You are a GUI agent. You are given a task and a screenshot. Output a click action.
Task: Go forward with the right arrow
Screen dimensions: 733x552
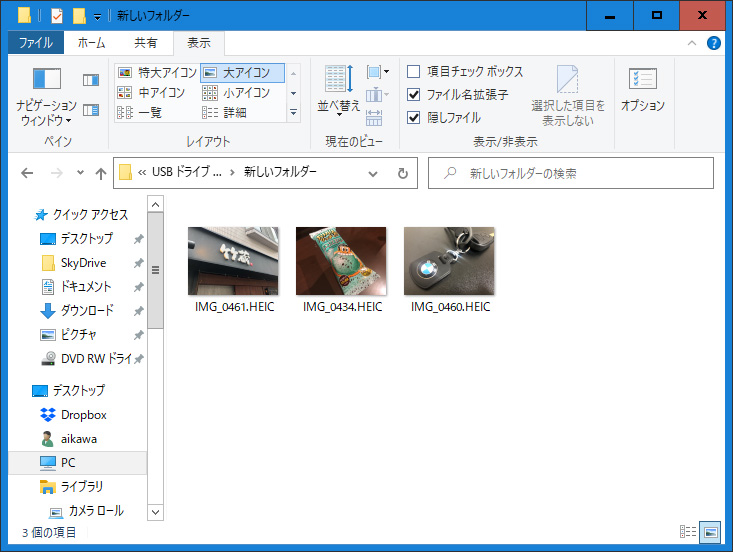57,173
